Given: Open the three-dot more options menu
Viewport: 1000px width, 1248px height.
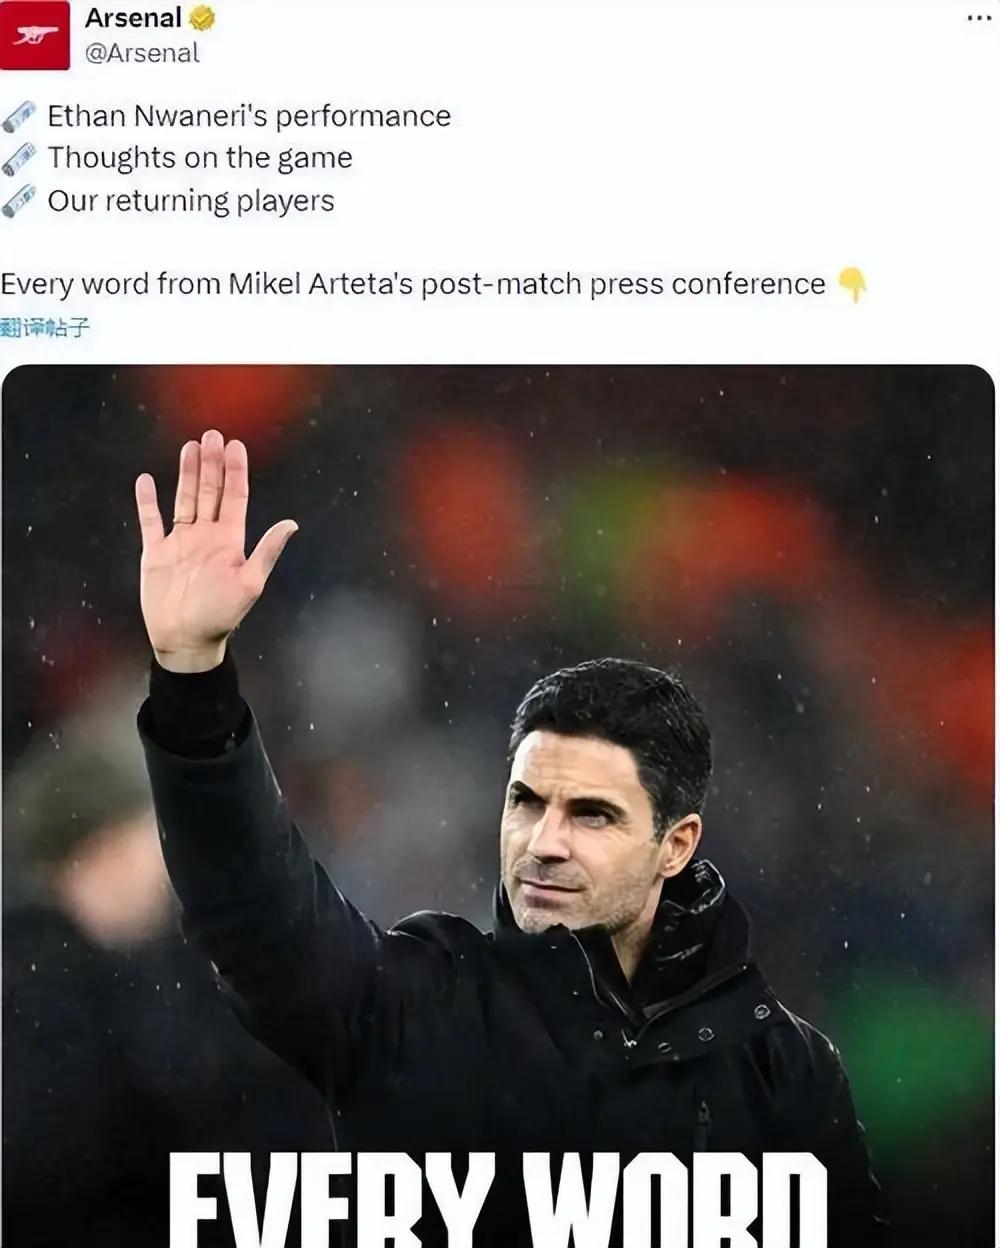Looking at the screenshot, I should pyautogui.click(x=979, y=18).
